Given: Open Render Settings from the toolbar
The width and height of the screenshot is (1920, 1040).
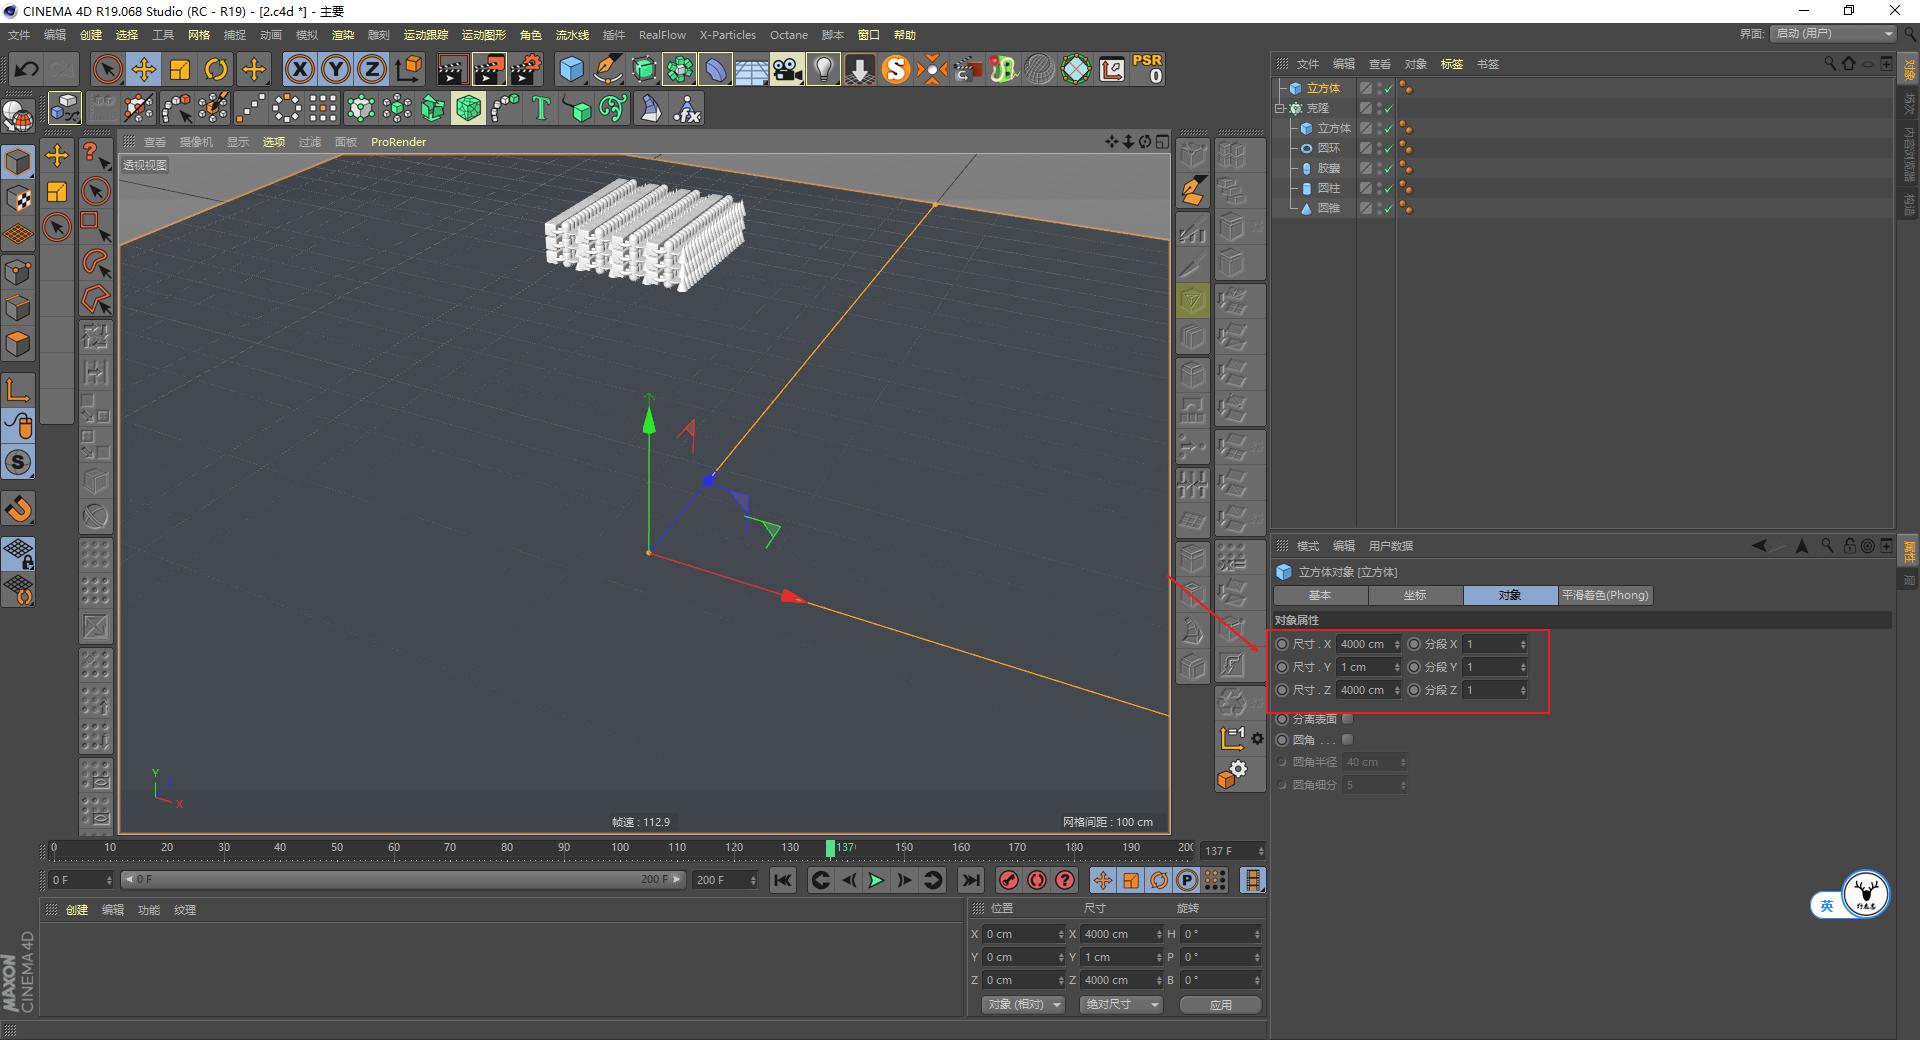Looking at the screenshot, I should point(526,69).
